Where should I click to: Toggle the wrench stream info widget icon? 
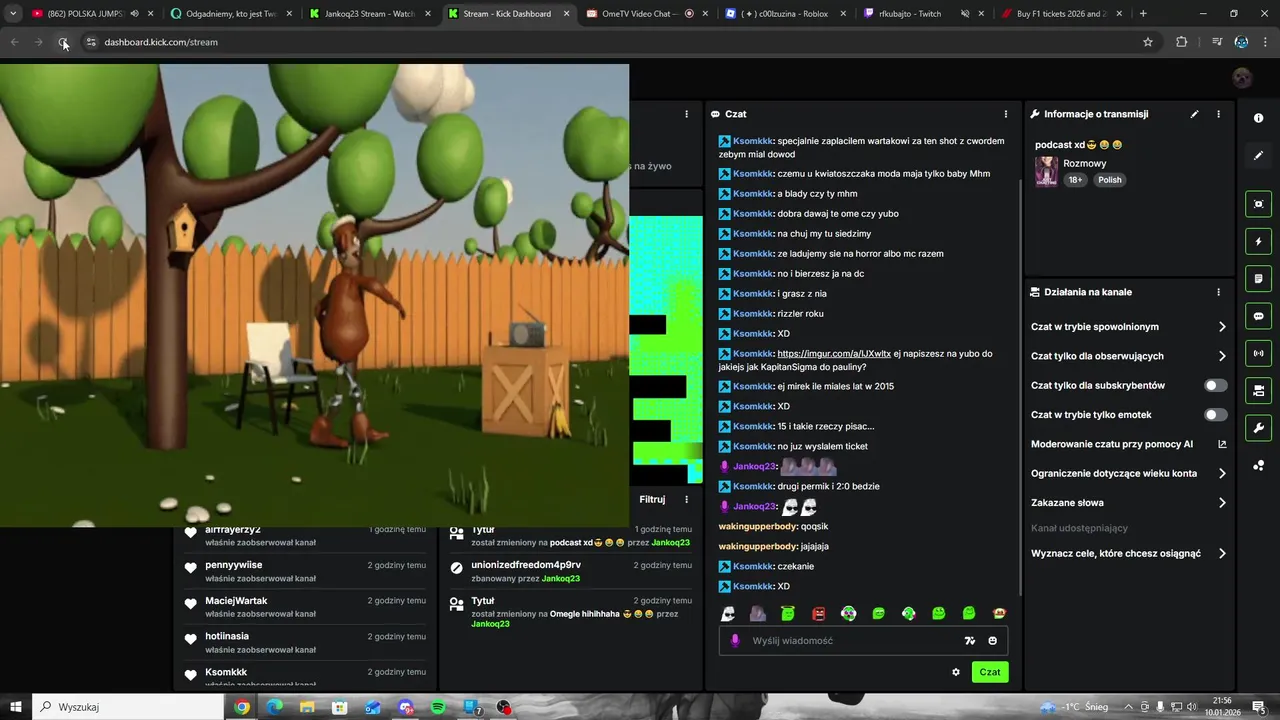tap(1258, 428)
